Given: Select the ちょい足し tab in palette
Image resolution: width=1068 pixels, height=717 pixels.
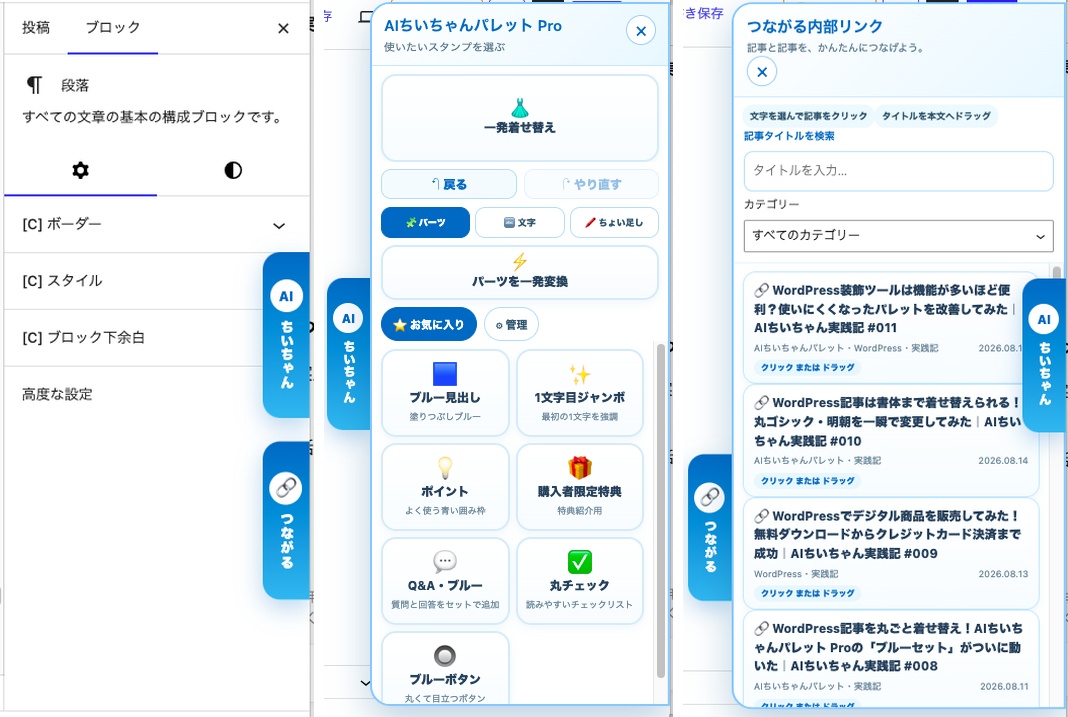Looking at the screenshot, I should tap(614, 223).
